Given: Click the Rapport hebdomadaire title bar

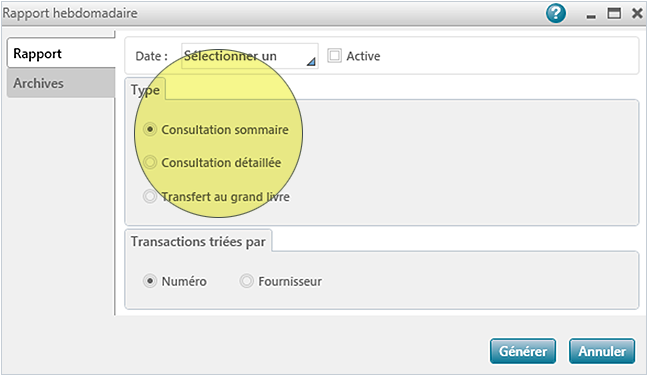Looking at the screenshot, I should tap(273, 13).
